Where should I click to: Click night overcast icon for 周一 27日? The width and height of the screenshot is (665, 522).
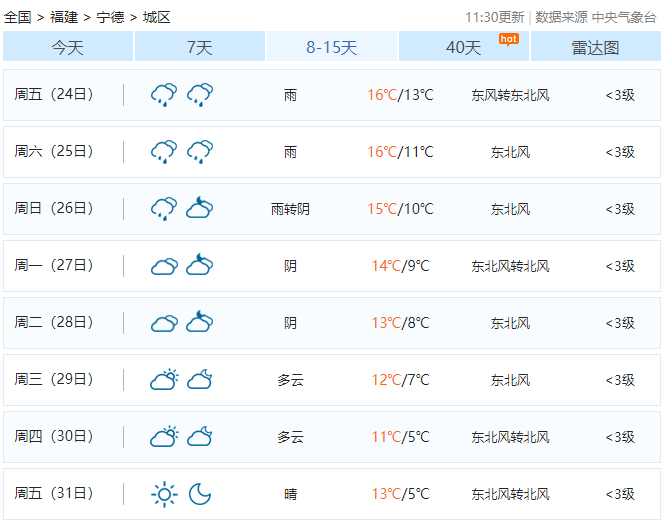point(200,264)
